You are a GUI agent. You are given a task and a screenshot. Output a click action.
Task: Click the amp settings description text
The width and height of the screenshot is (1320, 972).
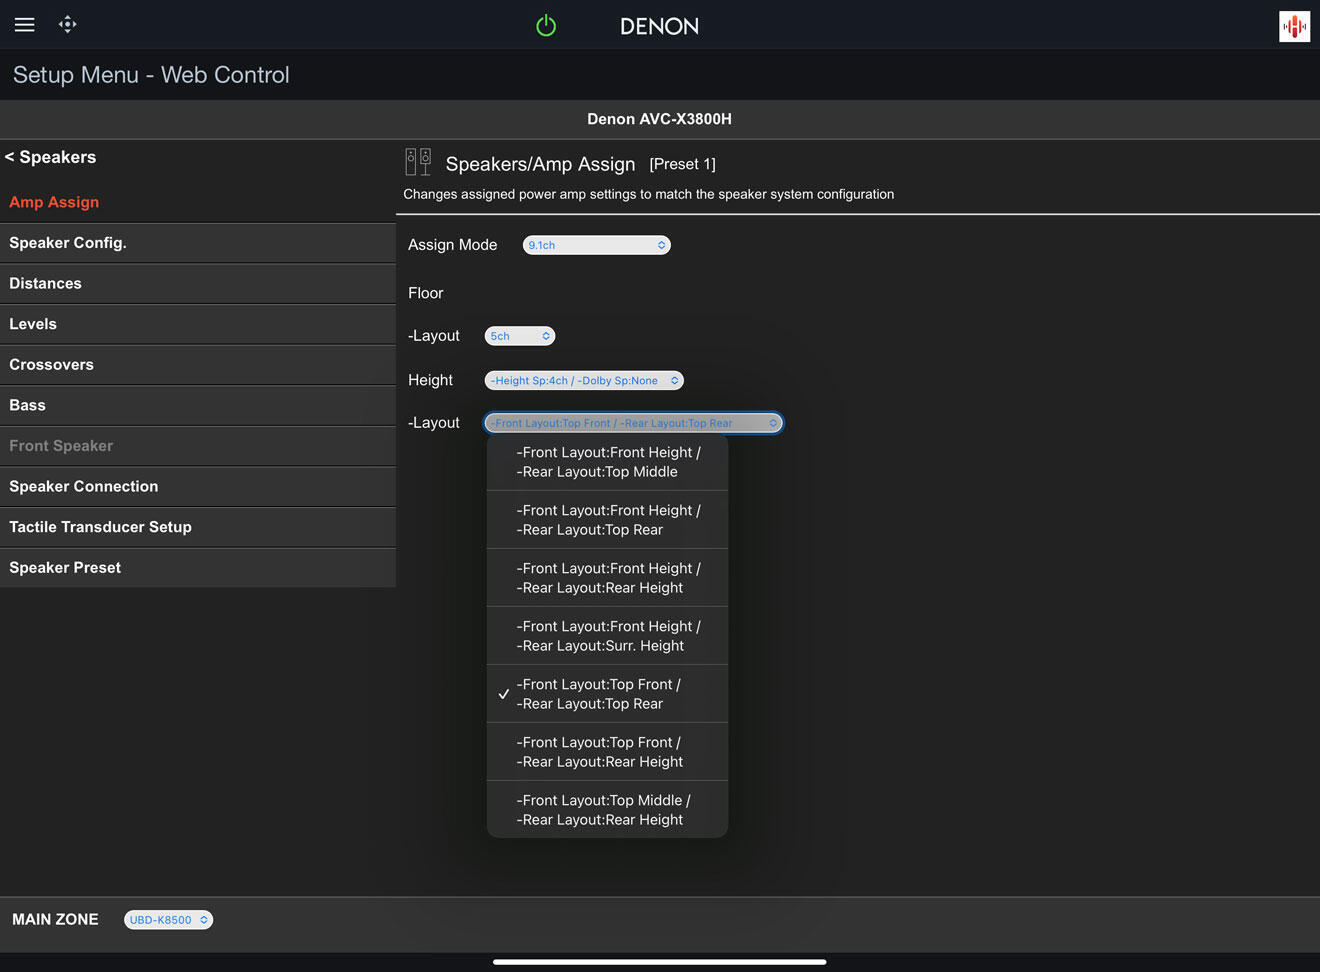(648, 194)
